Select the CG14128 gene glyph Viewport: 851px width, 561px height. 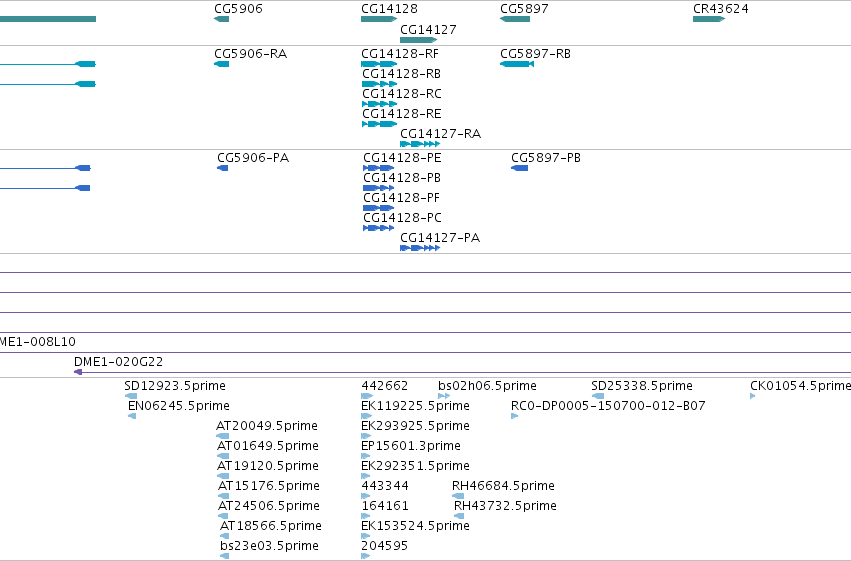tap(379, 19)
